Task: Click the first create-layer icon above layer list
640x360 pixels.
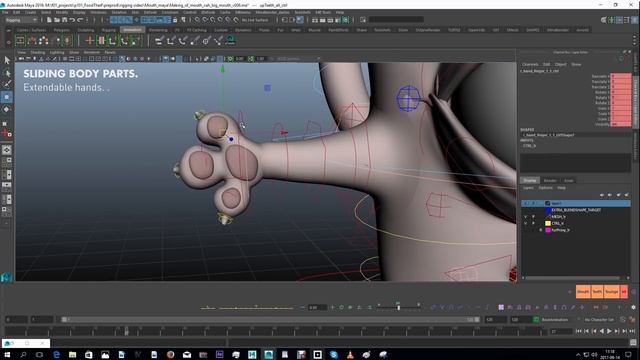Action: pyautogui.click(x=602, y=195)
